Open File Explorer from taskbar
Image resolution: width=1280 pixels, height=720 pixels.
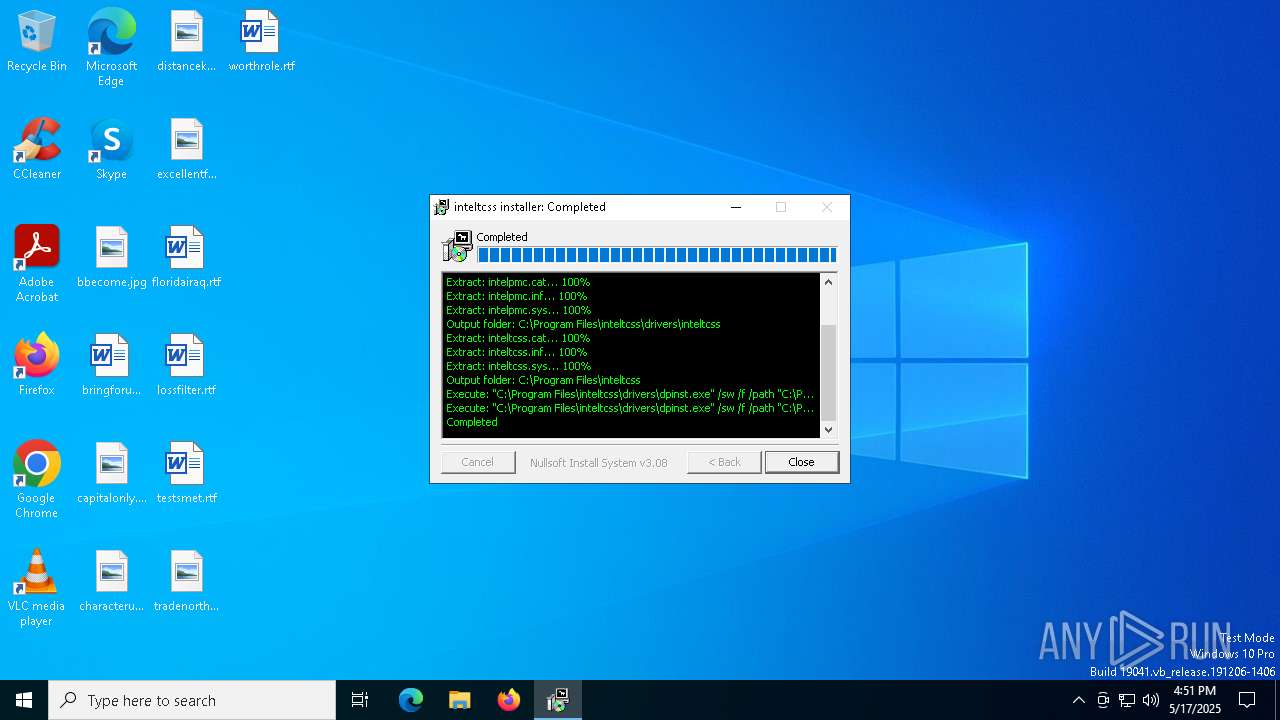click(x=459, y=700)
